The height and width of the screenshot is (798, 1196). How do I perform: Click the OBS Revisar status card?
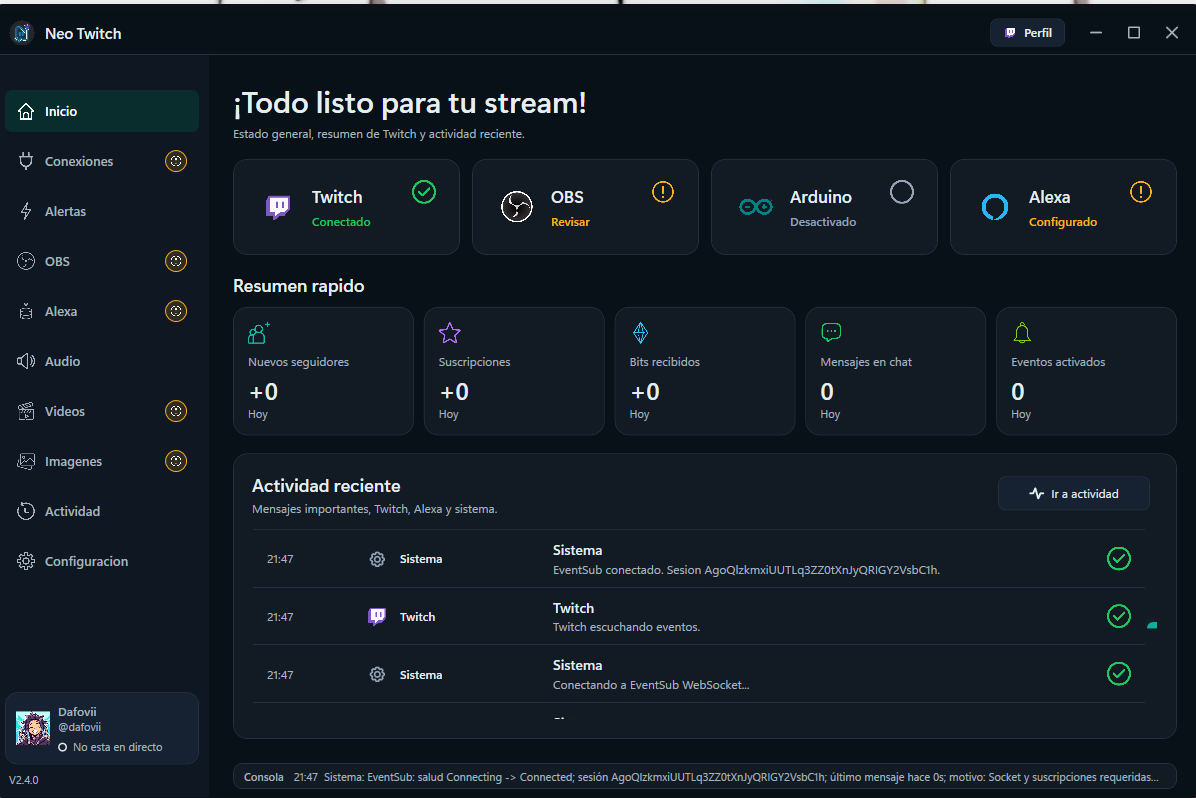click(x=585, y=207)
